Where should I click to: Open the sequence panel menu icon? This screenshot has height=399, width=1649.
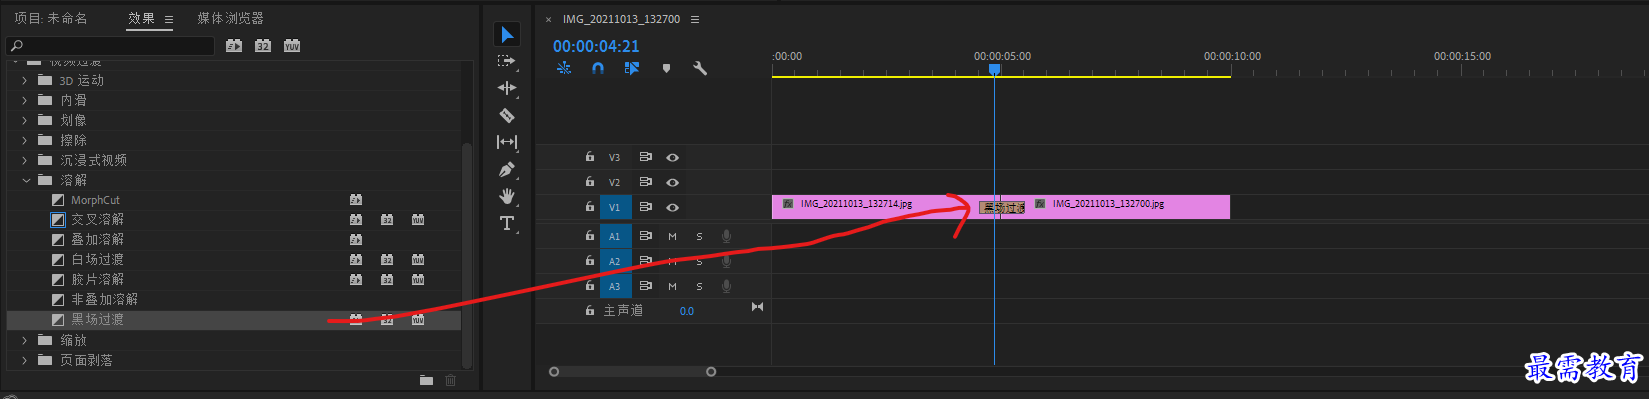coord(695,19)
